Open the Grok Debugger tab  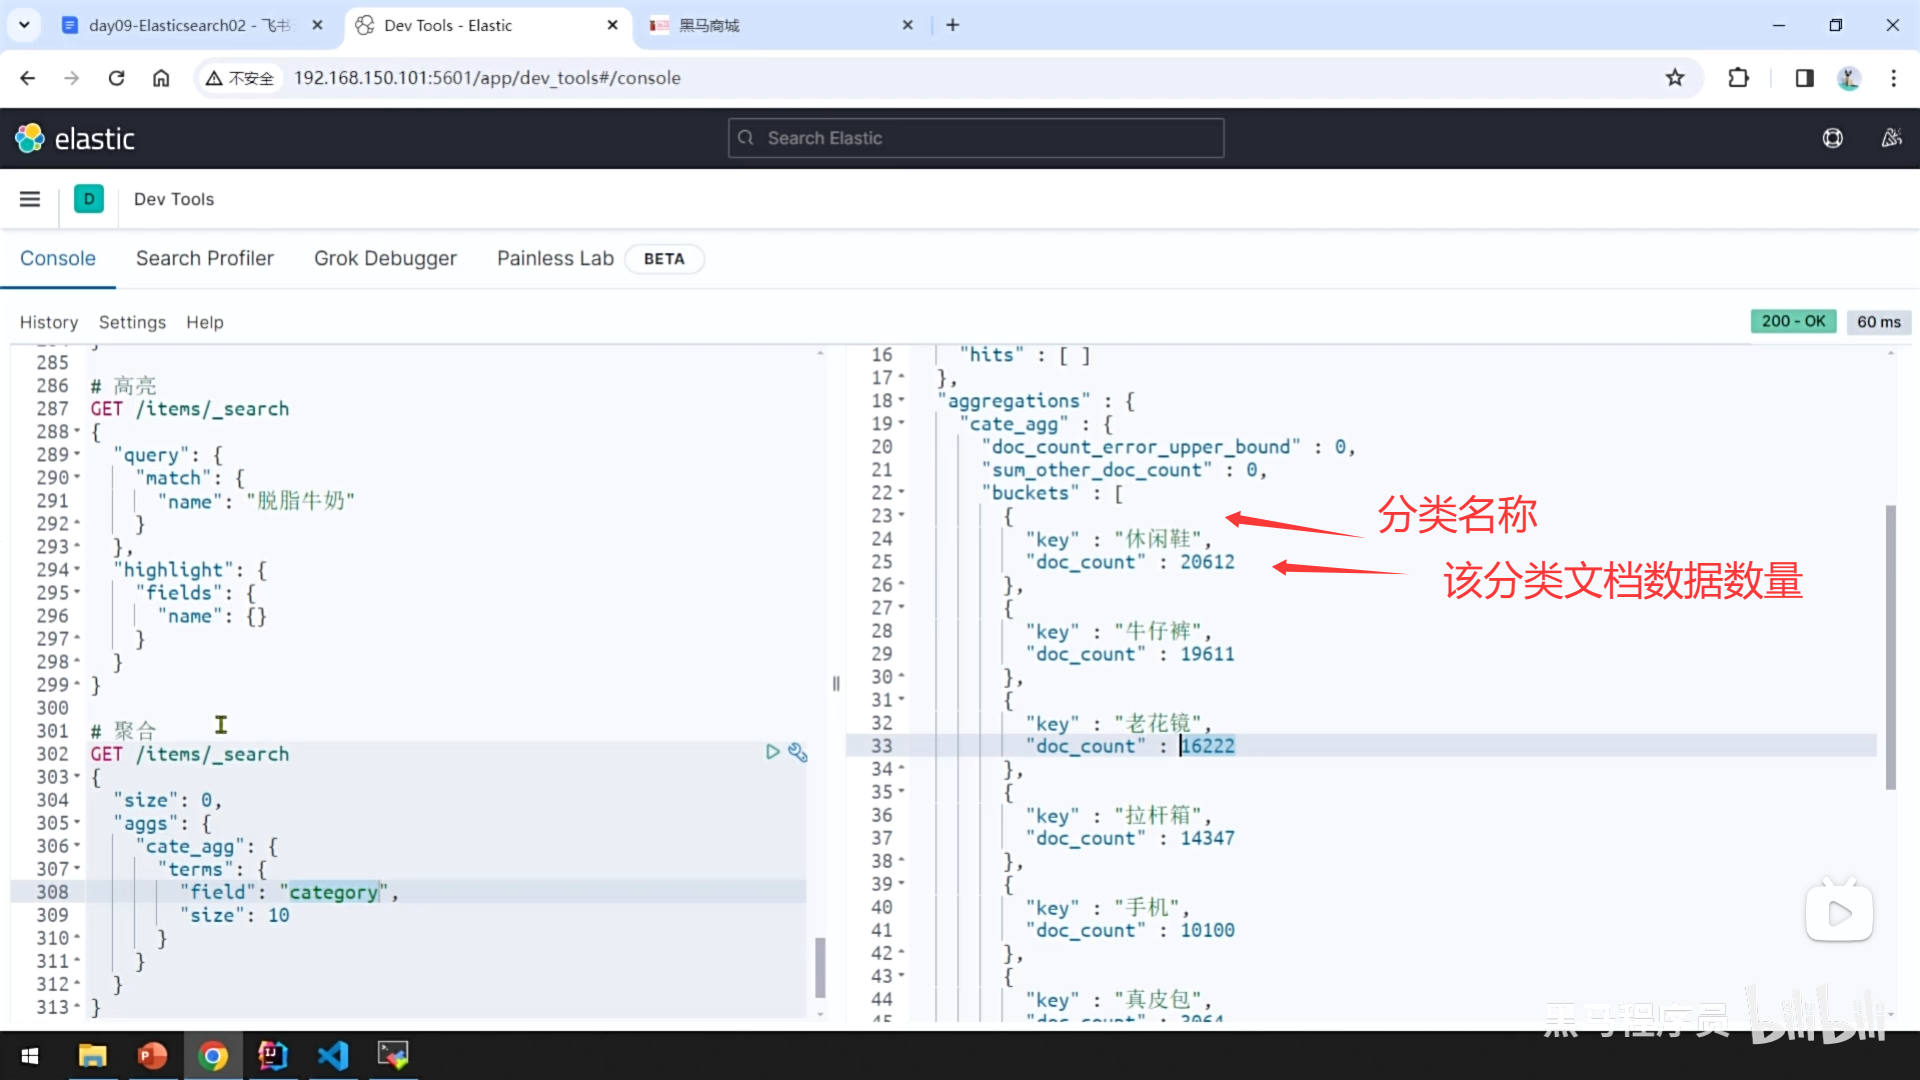click(x=385, y=258)
